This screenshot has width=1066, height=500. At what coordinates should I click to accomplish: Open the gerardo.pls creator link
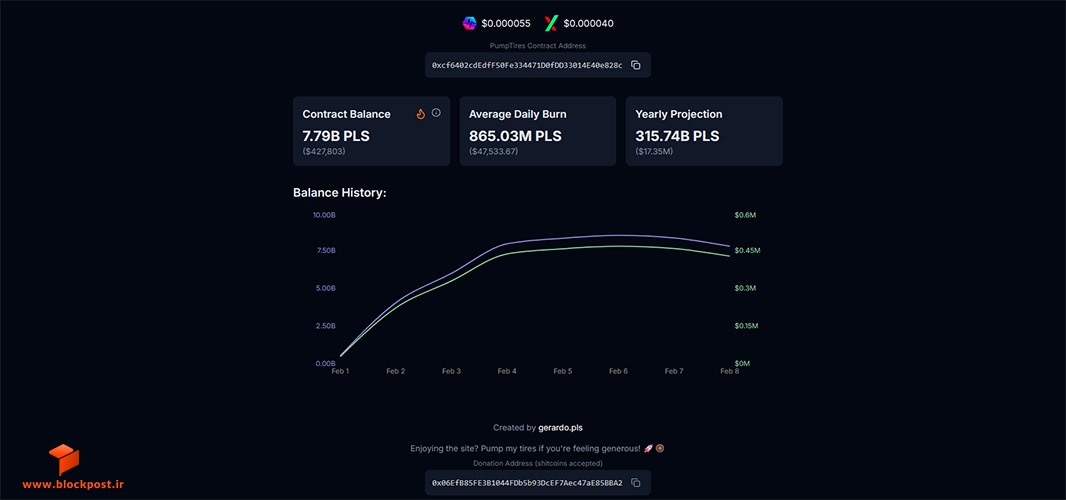pyautogui.click(x=560, y=428)
